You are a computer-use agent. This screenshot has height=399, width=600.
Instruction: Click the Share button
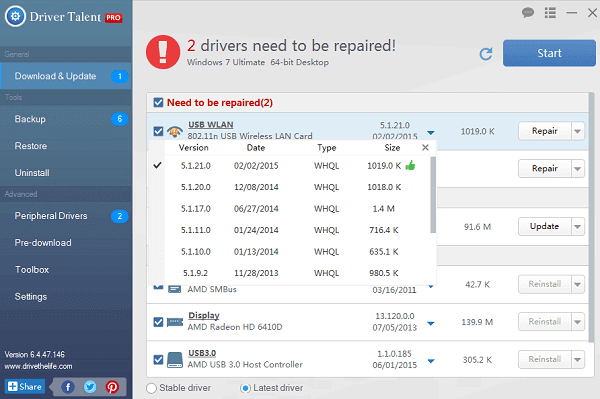pos(25,387)
